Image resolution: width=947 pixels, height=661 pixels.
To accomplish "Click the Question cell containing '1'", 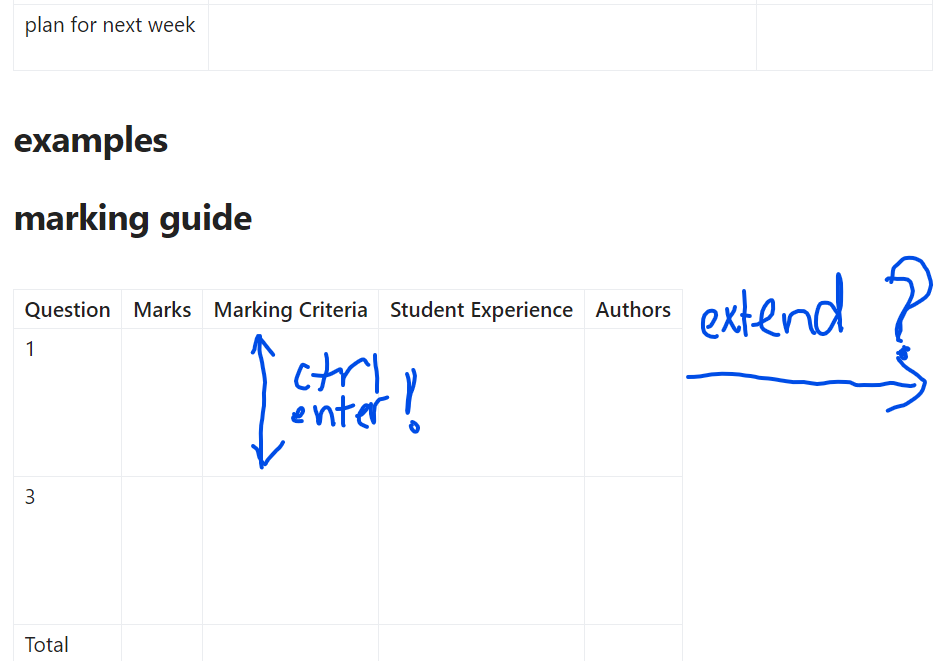I will (x=68, y=402).
